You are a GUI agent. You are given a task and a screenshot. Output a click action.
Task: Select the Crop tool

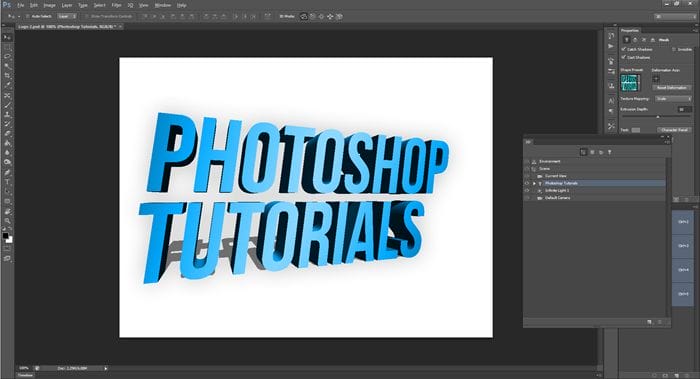click(7, 75)
